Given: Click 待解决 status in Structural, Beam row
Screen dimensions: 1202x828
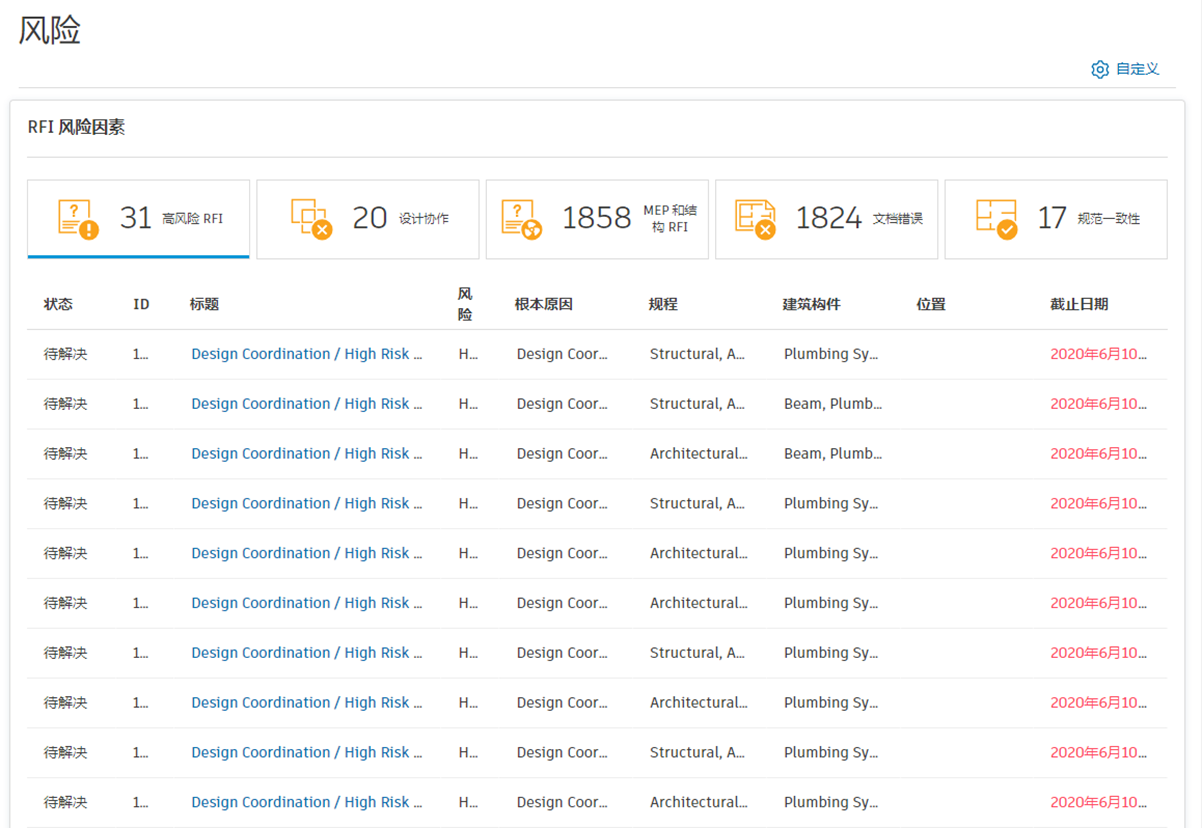Looking at the screenshot, I should [x=65, y=404].
